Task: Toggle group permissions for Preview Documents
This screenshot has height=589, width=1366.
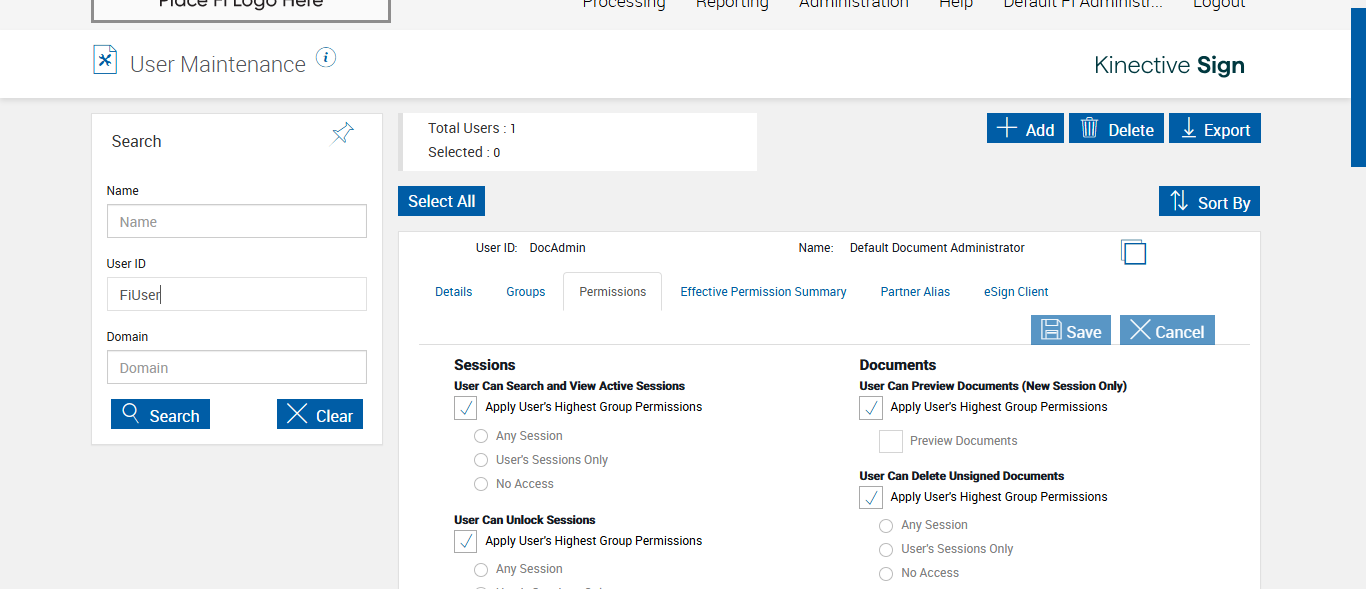Action: click(871, 408)
